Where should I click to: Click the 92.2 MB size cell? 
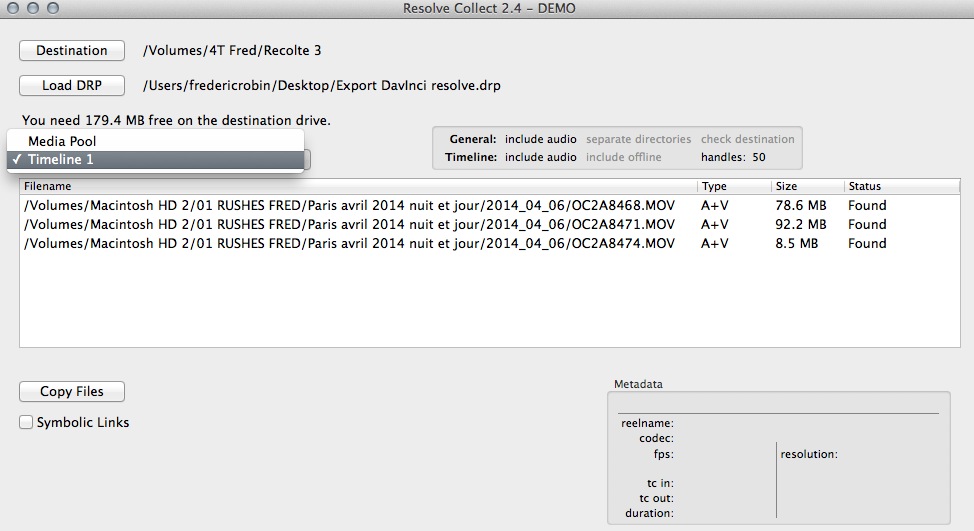[x=801, y=224]
